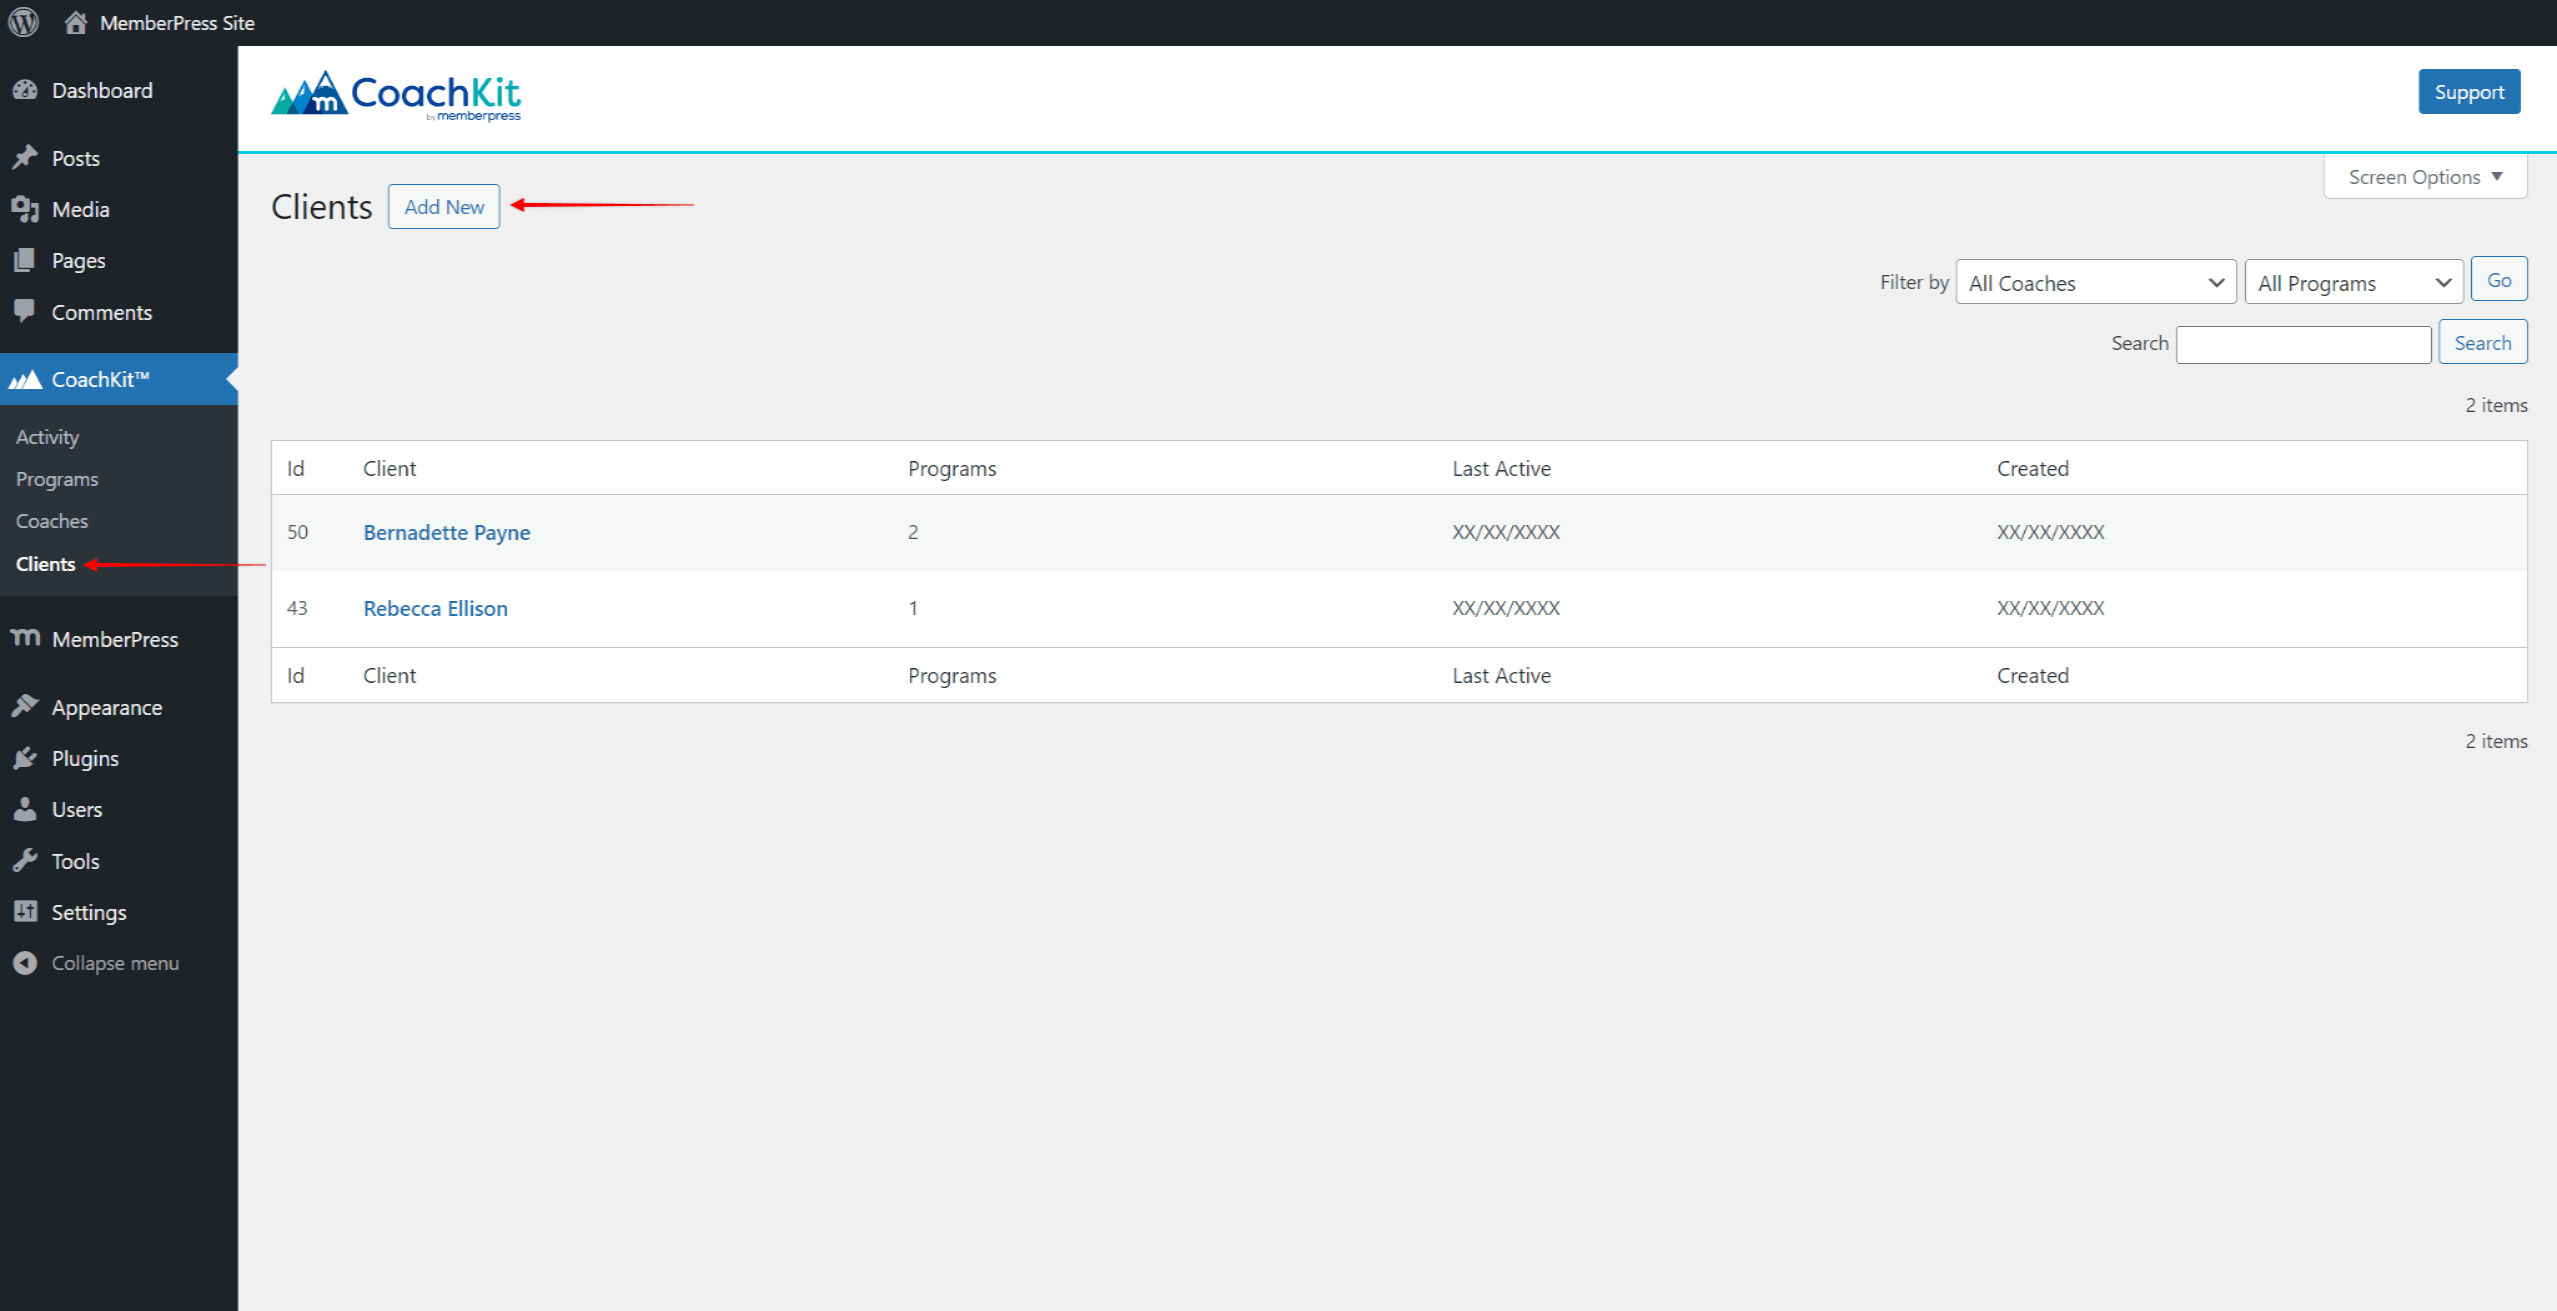
Task: Select the Appearance menu item
Action: (x=105, y=706)
